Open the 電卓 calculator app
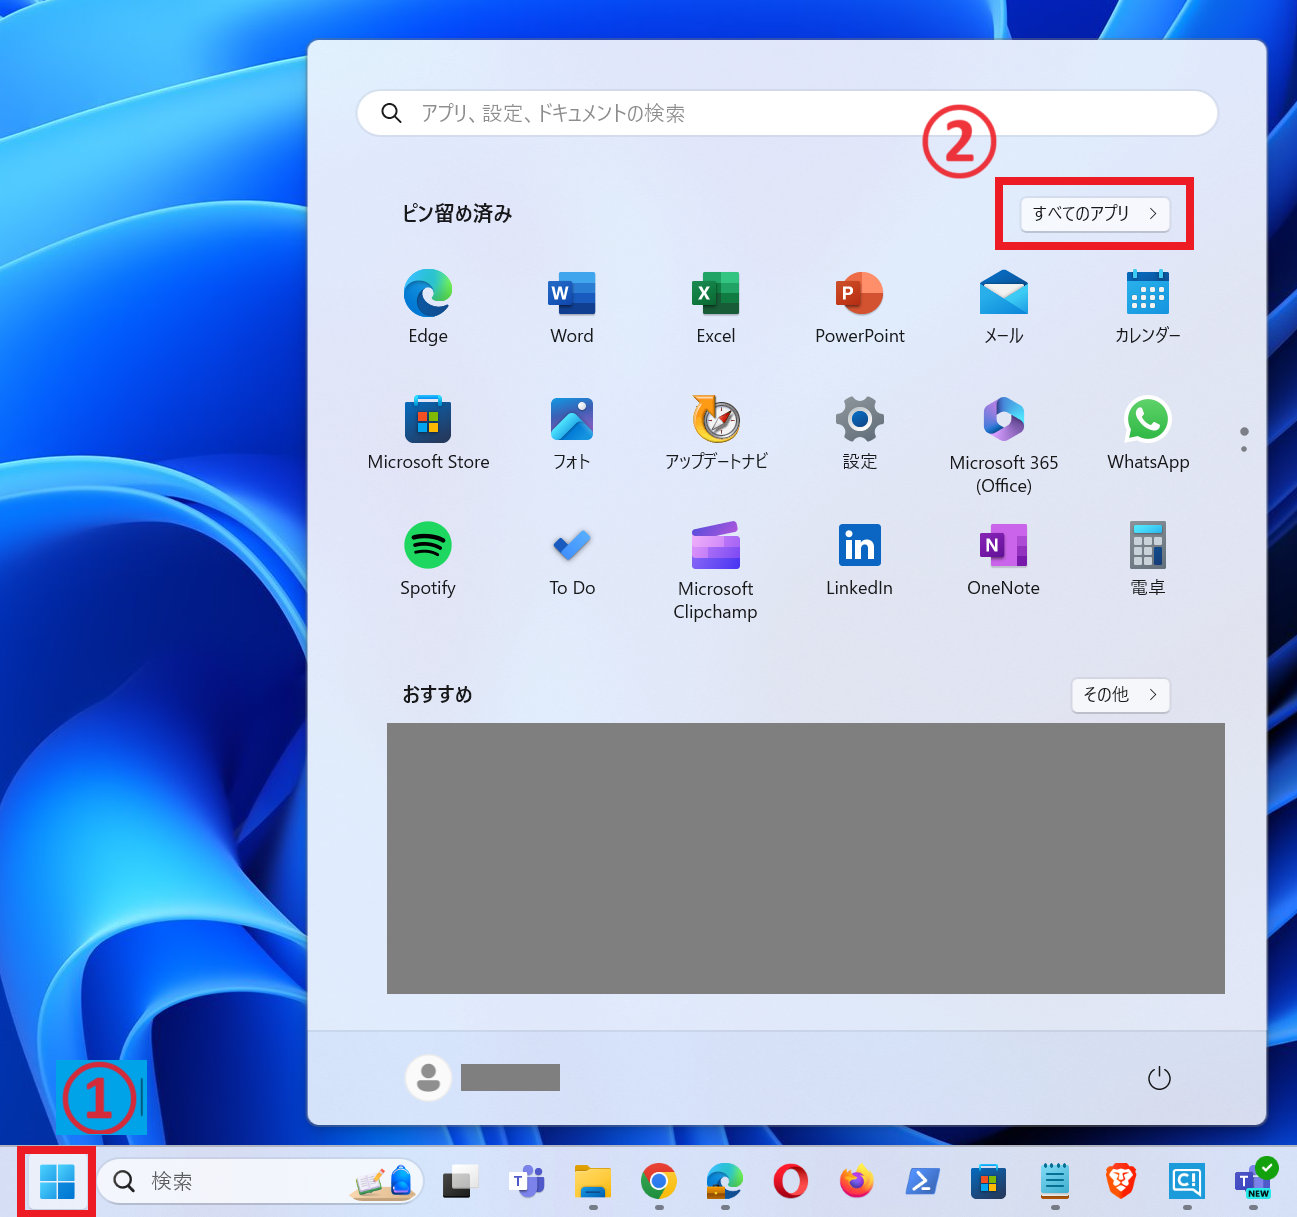The image size is (1297, 1217). pyautogui.click(x=1148, y=559)
